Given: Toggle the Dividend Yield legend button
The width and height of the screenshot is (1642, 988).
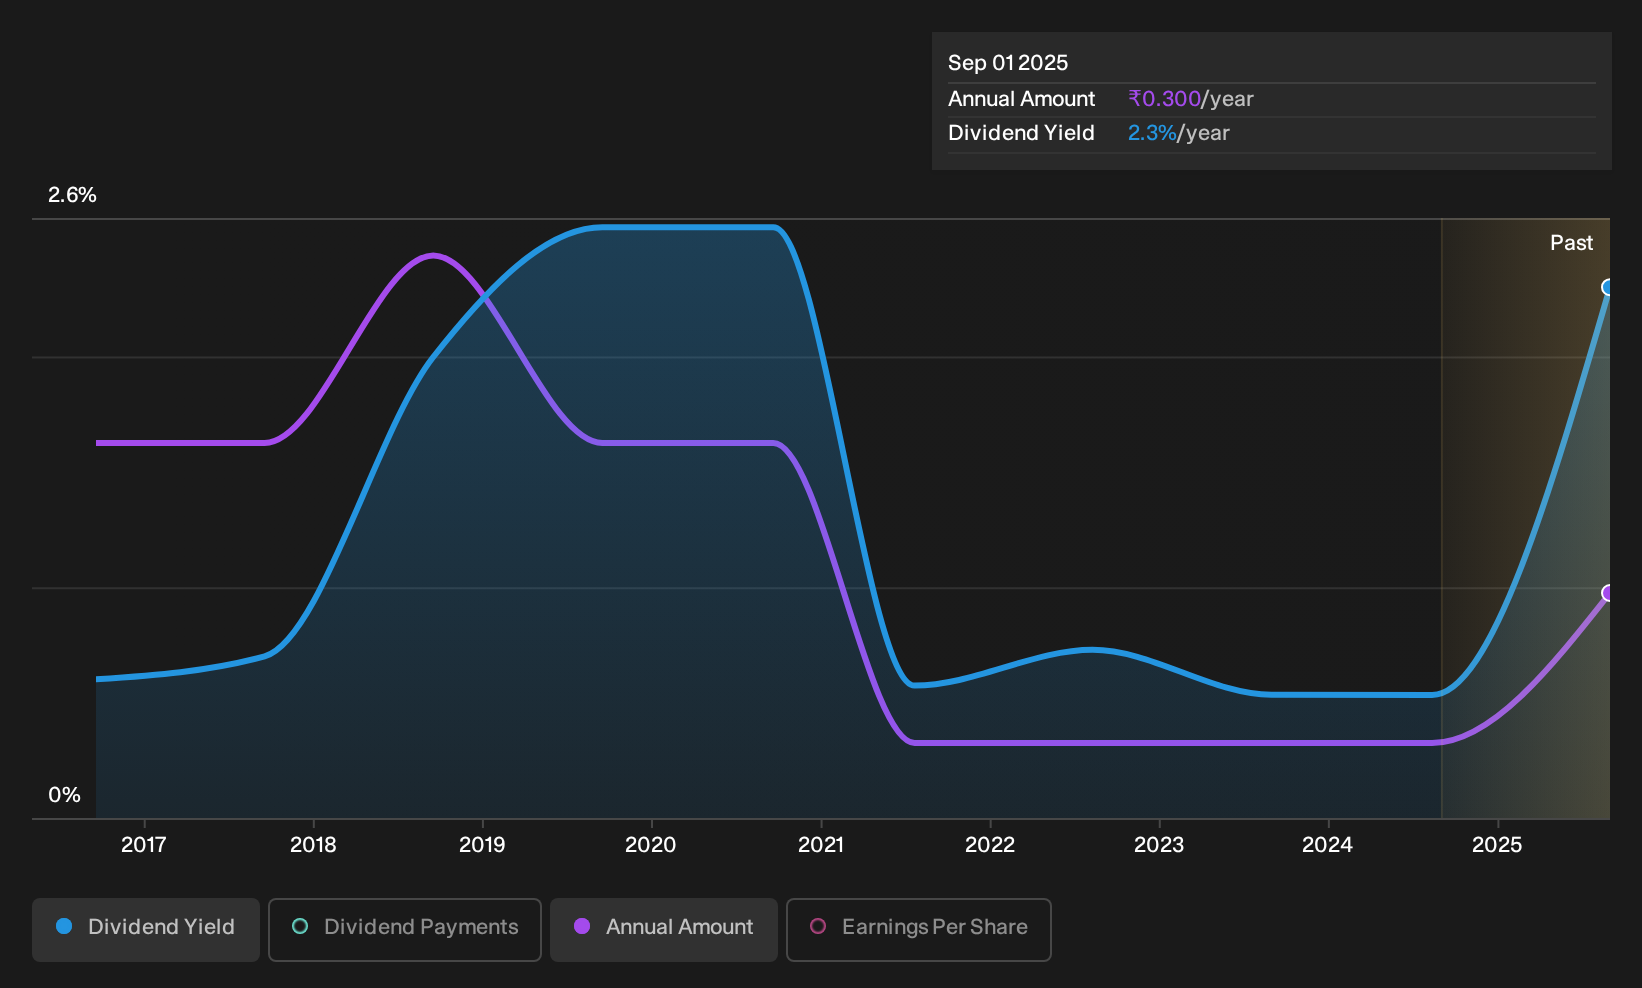Looking at the screenshot, I should [146, 930].
